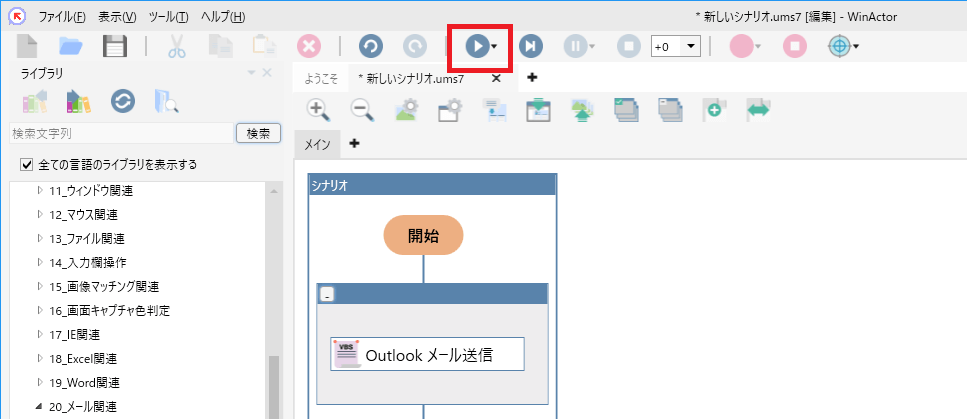Screen dimensions: 967x419
Task: Add a new document tab with plus
Action: (532, 78)
